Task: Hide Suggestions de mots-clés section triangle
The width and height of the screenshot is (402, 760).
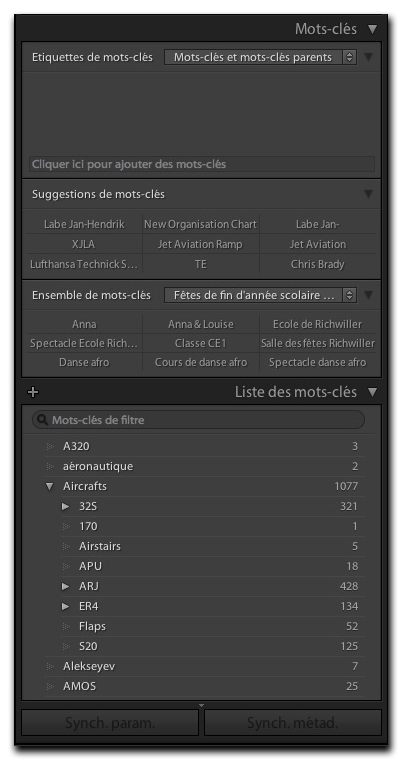Action: 369,194
